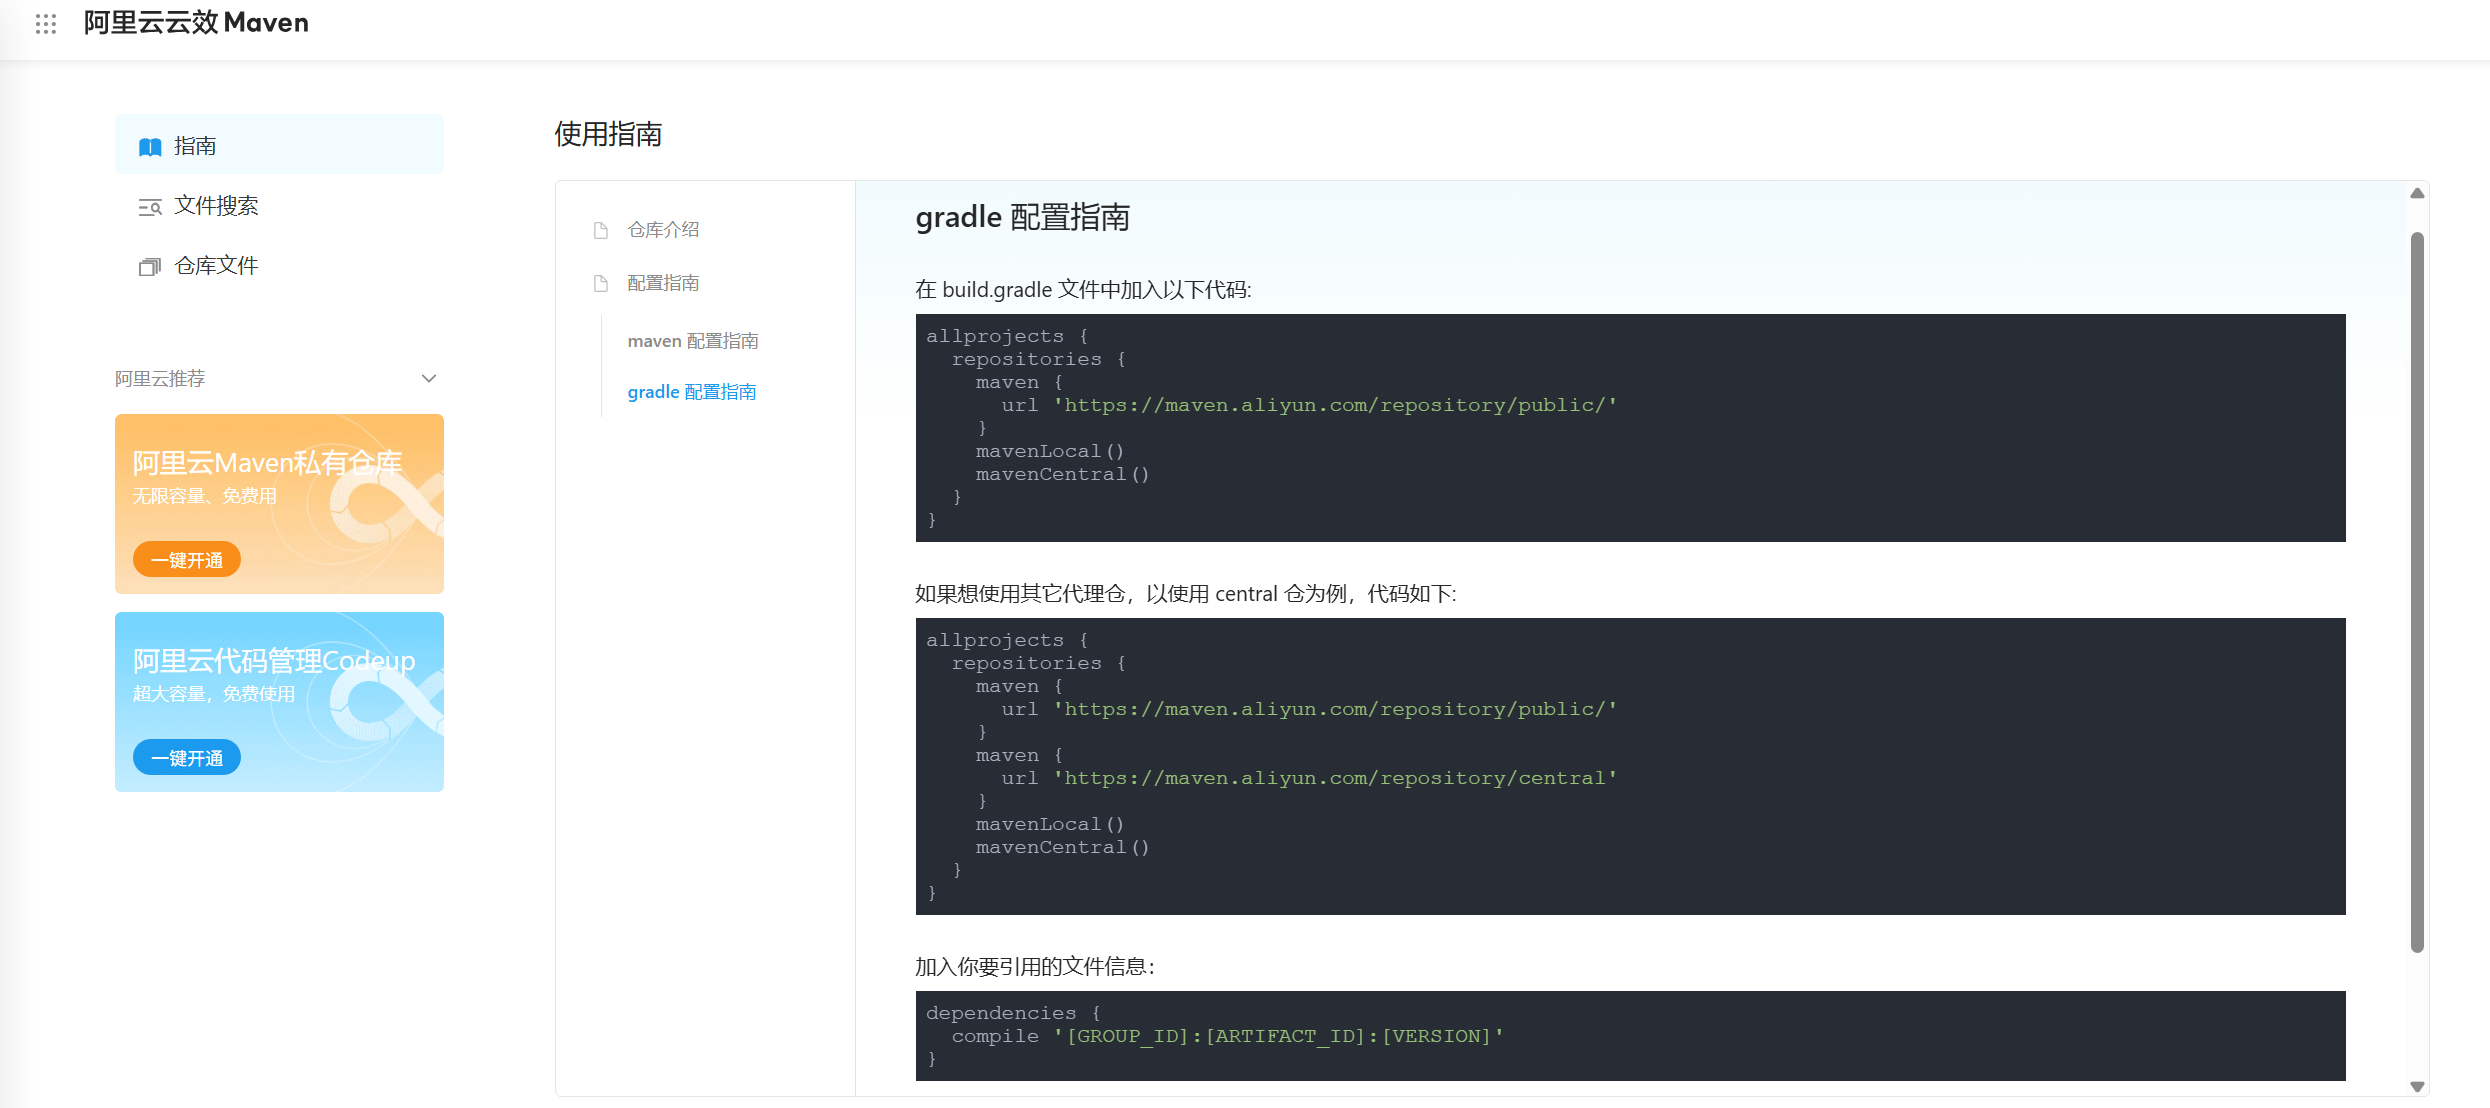This screenshot has width=2490, height=1108.
Task: Click the document icon beside 配置指南
Action: click(601, 283)
